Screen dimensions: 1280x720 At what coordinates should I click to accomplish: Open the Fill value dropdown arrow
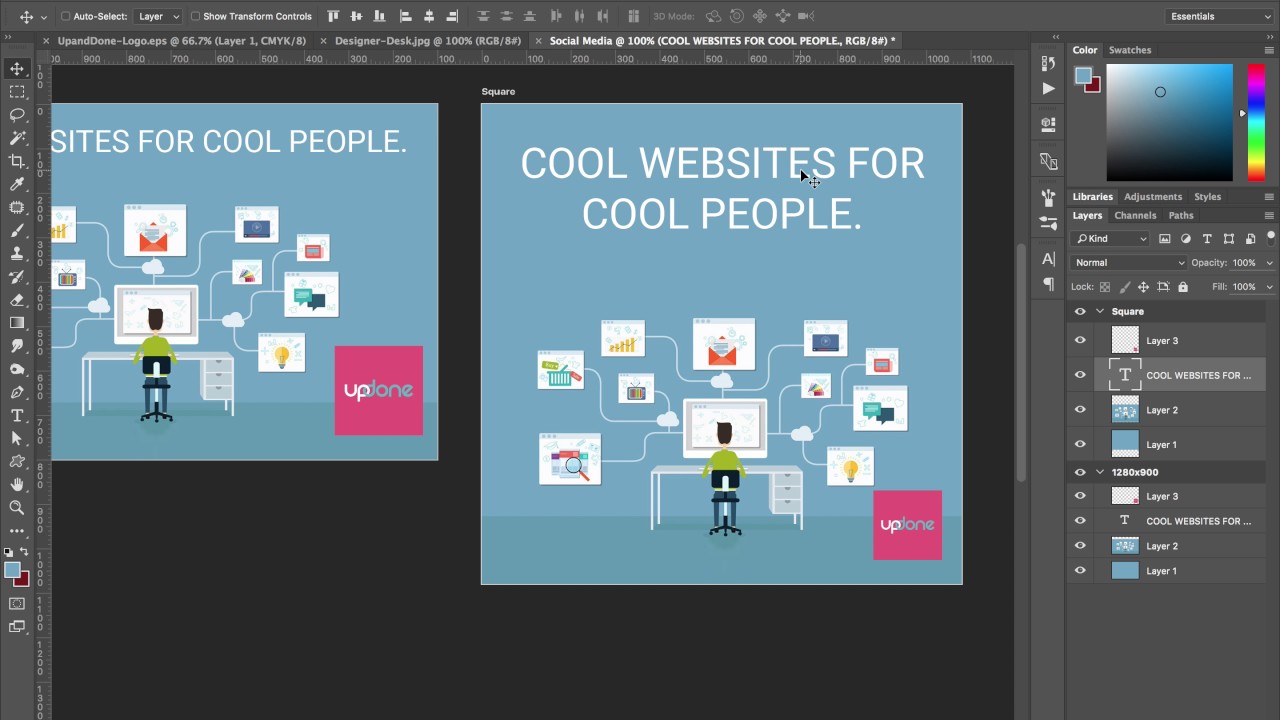pyautogui.click(x=1270, y=287)
